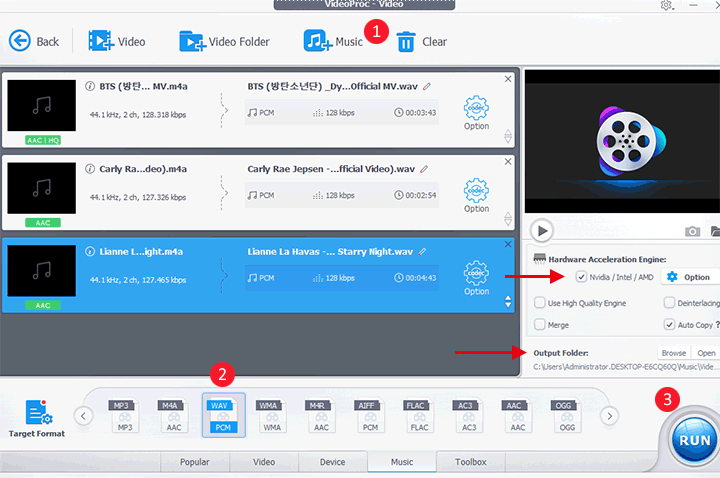Open codec Option for BTS track

point(476,113)
